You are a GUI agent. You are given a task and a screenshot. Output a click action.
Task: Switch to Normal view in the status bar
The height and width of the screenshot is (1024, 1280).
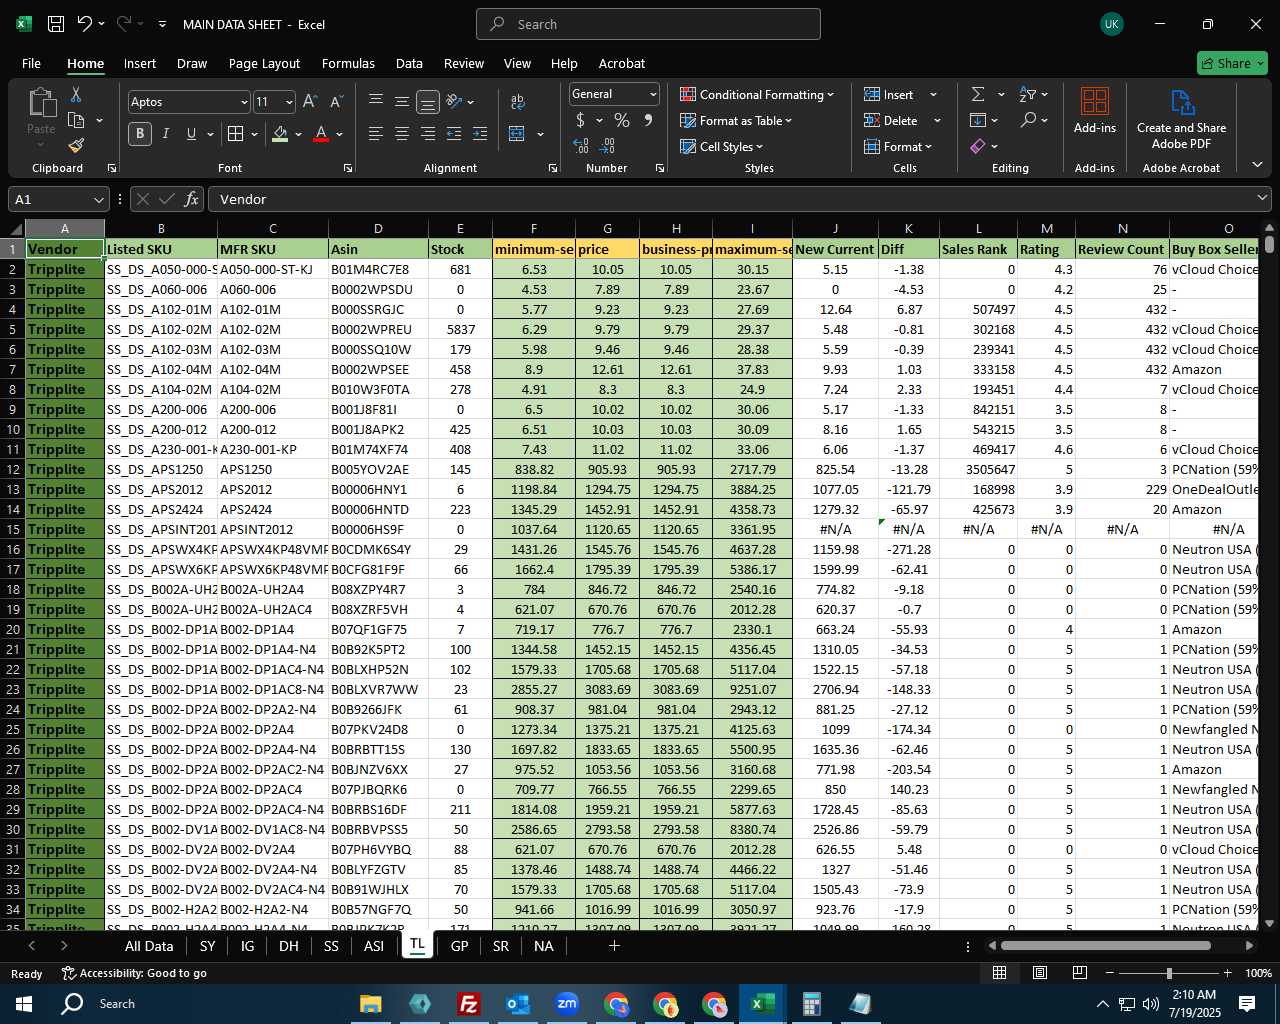click(999, 973)
